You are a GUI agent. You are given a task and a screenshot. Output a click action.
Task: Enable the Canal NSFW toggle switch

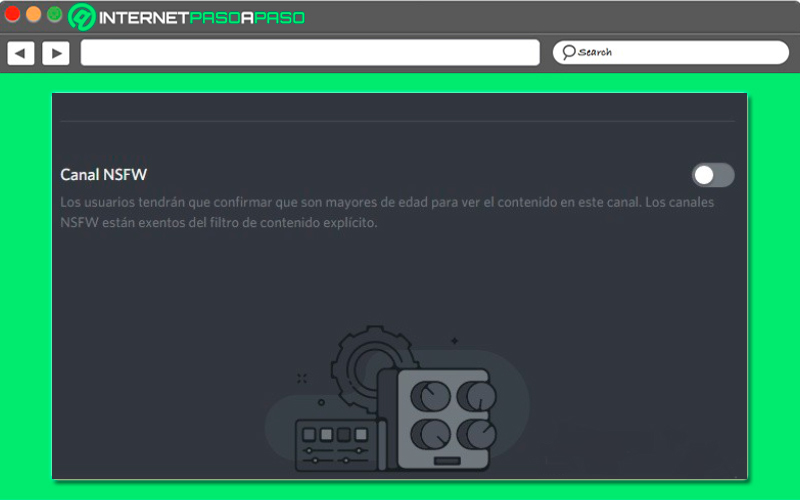click(x=713, y=175)
